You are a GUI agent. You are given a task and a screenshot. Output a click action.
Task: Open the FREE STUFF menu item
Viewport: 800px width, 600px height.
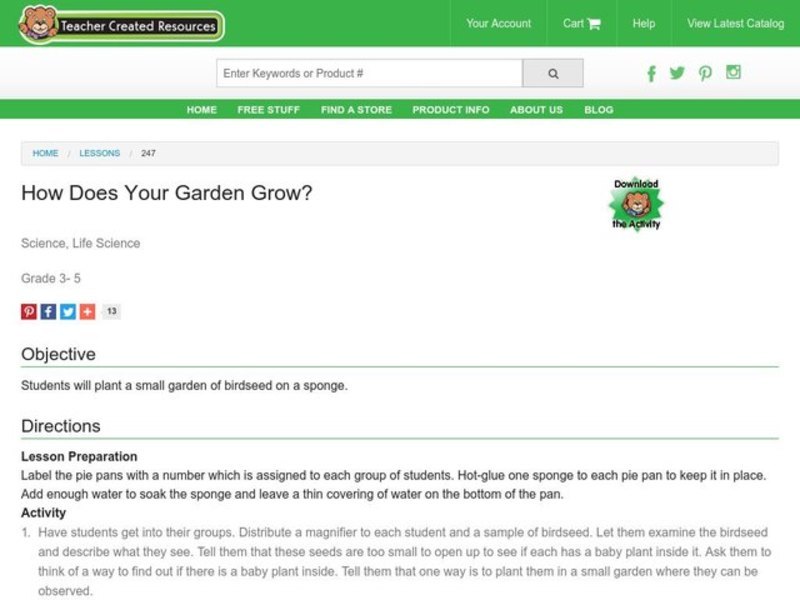pos(266,110)
